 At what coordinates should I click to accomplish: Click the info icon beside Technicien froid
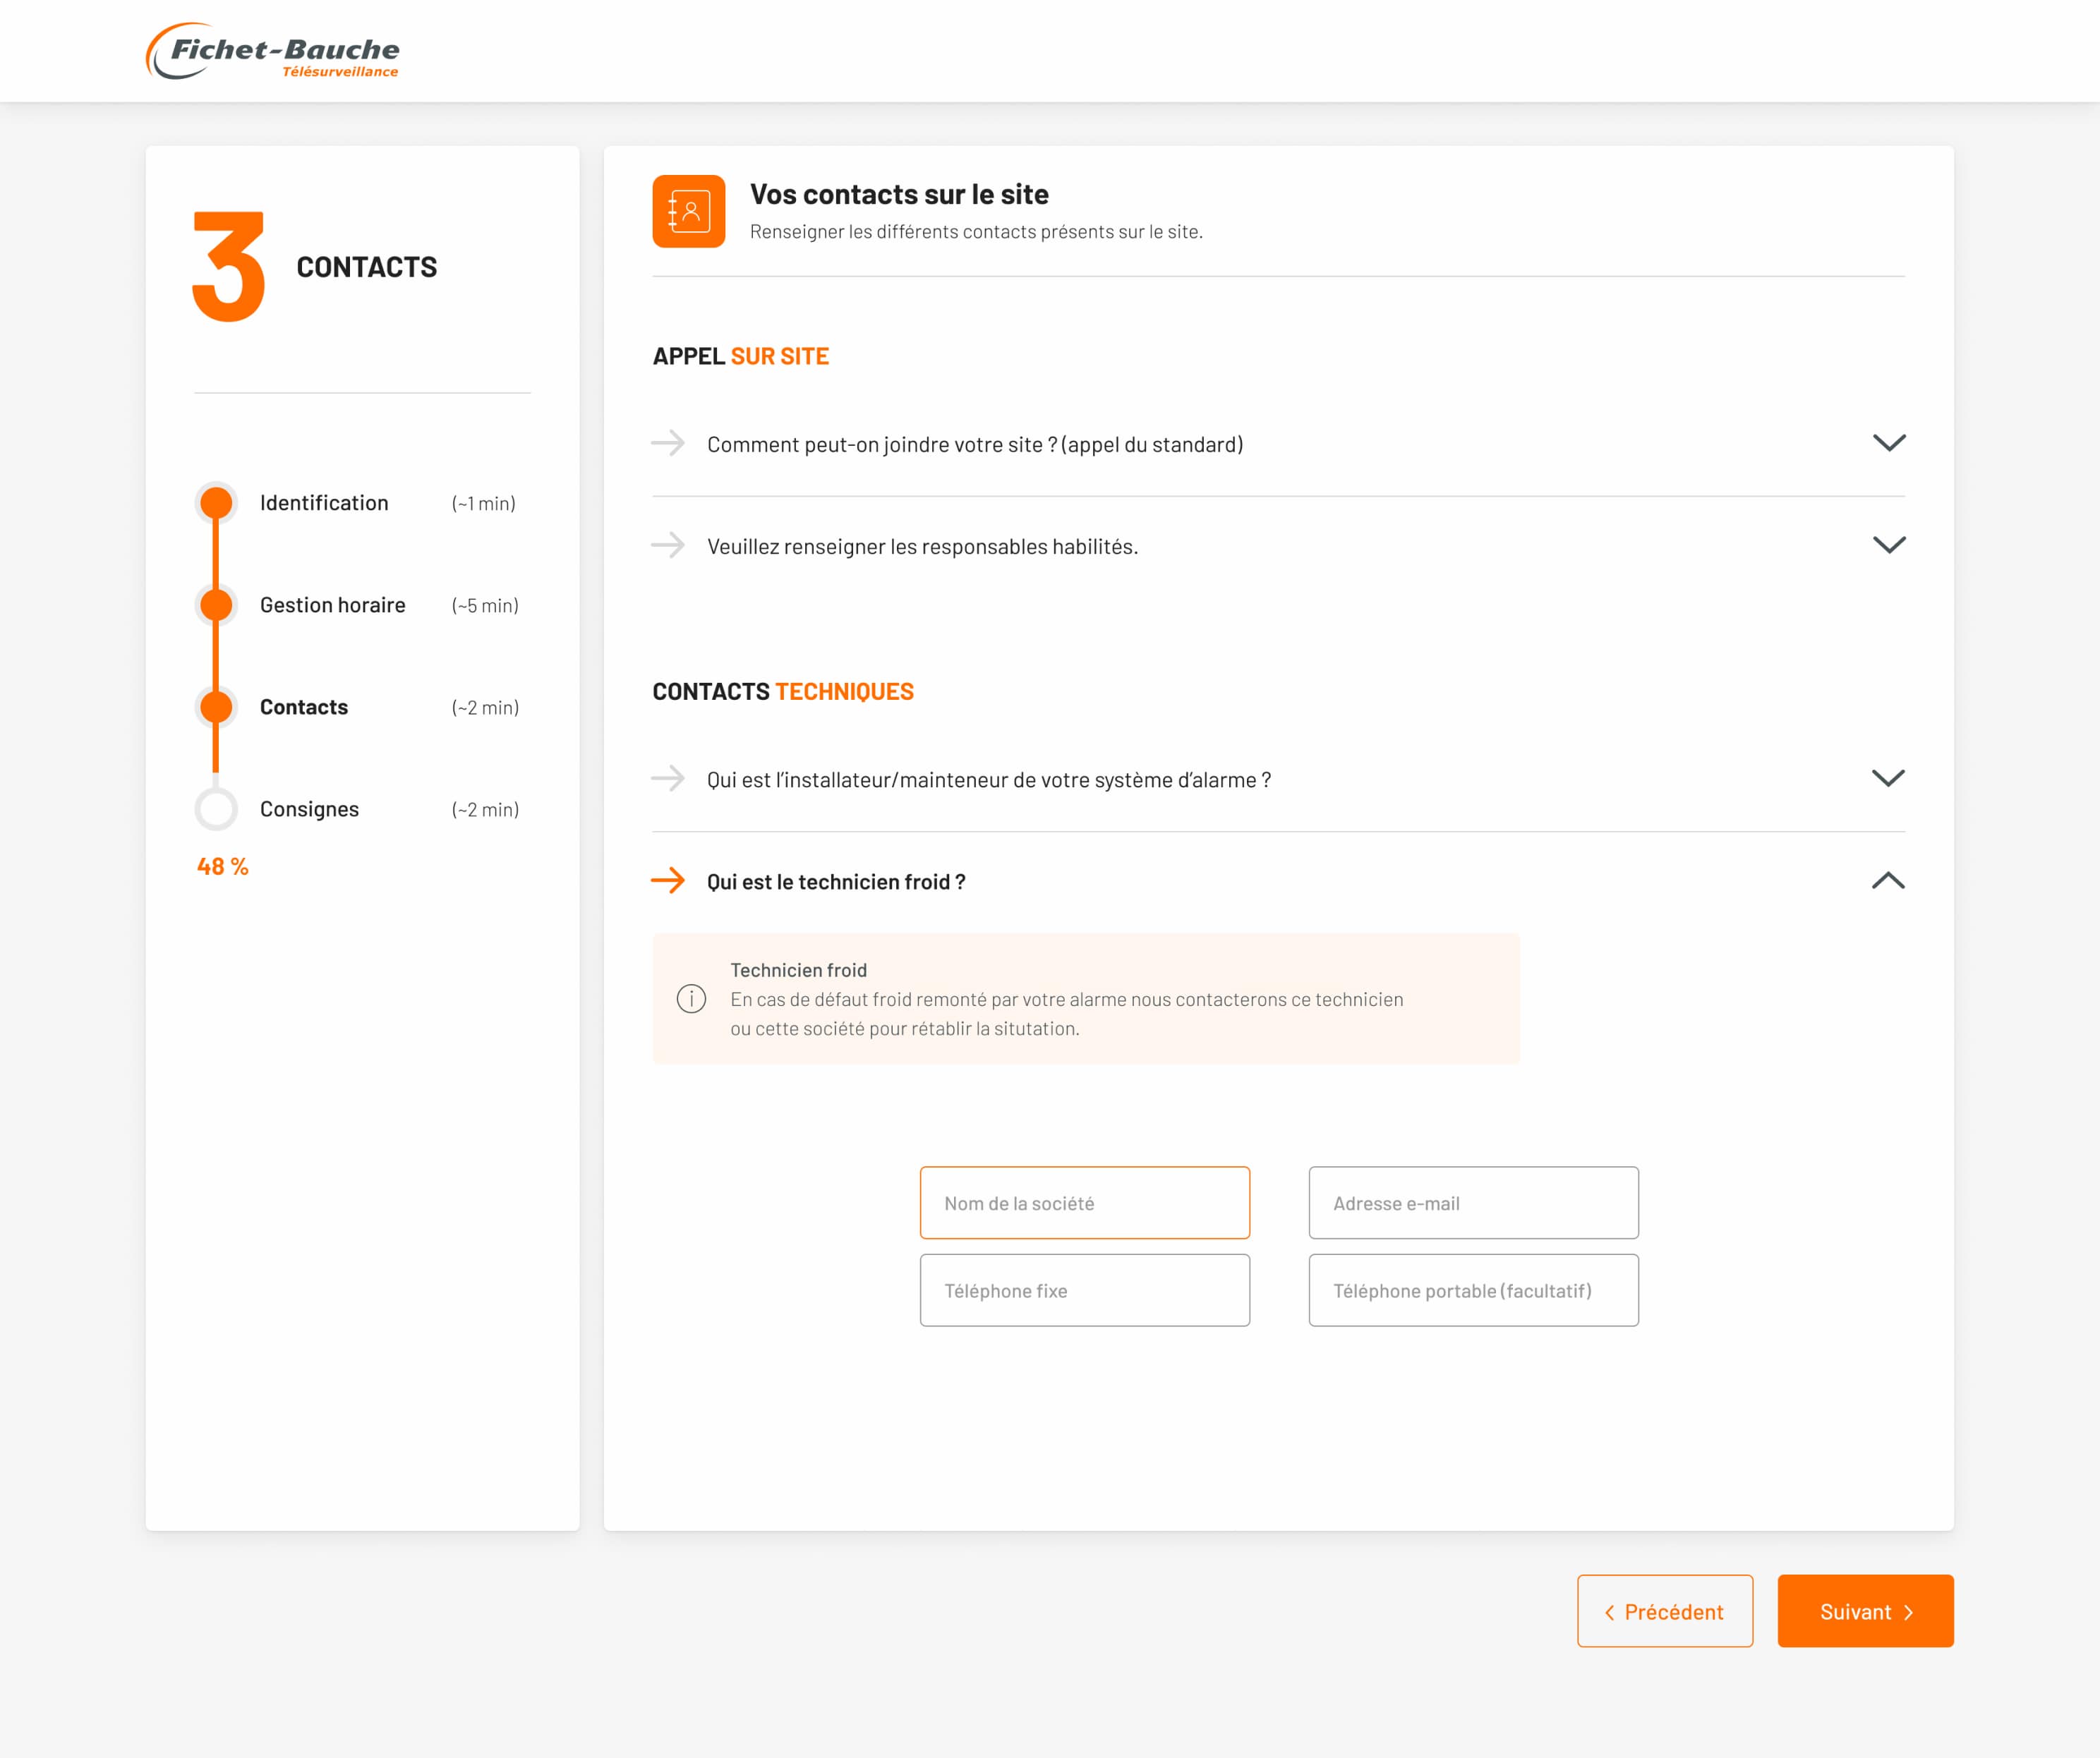pos(691,998)
